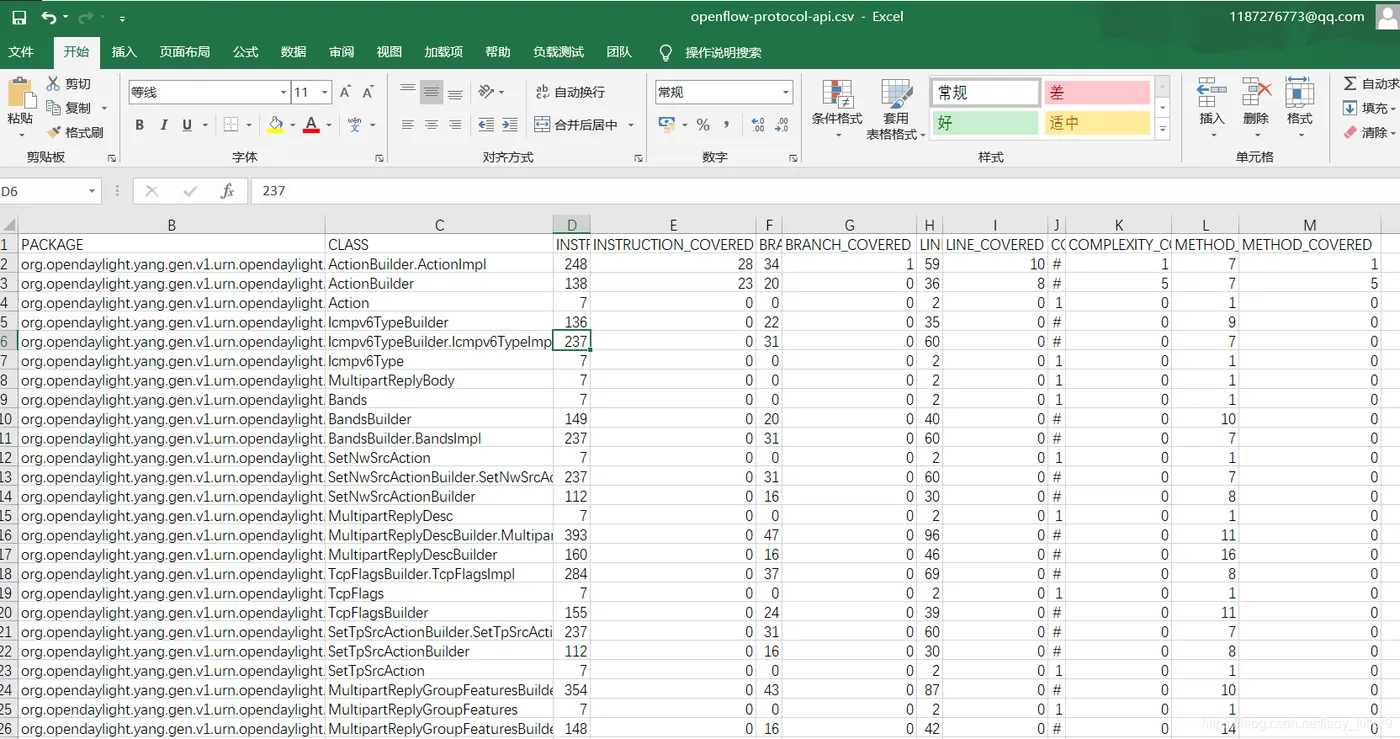Click the increase indent icon

tap(510, 125)
